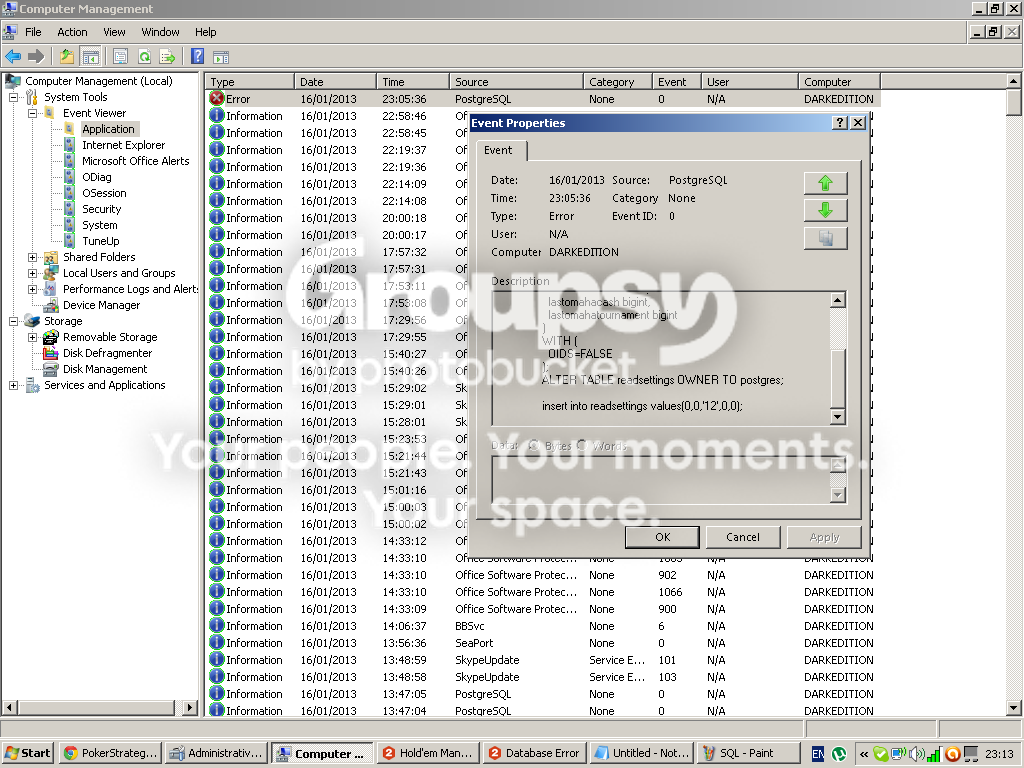
Task: Expand the Local Users and Groups node
Action: 32,273
